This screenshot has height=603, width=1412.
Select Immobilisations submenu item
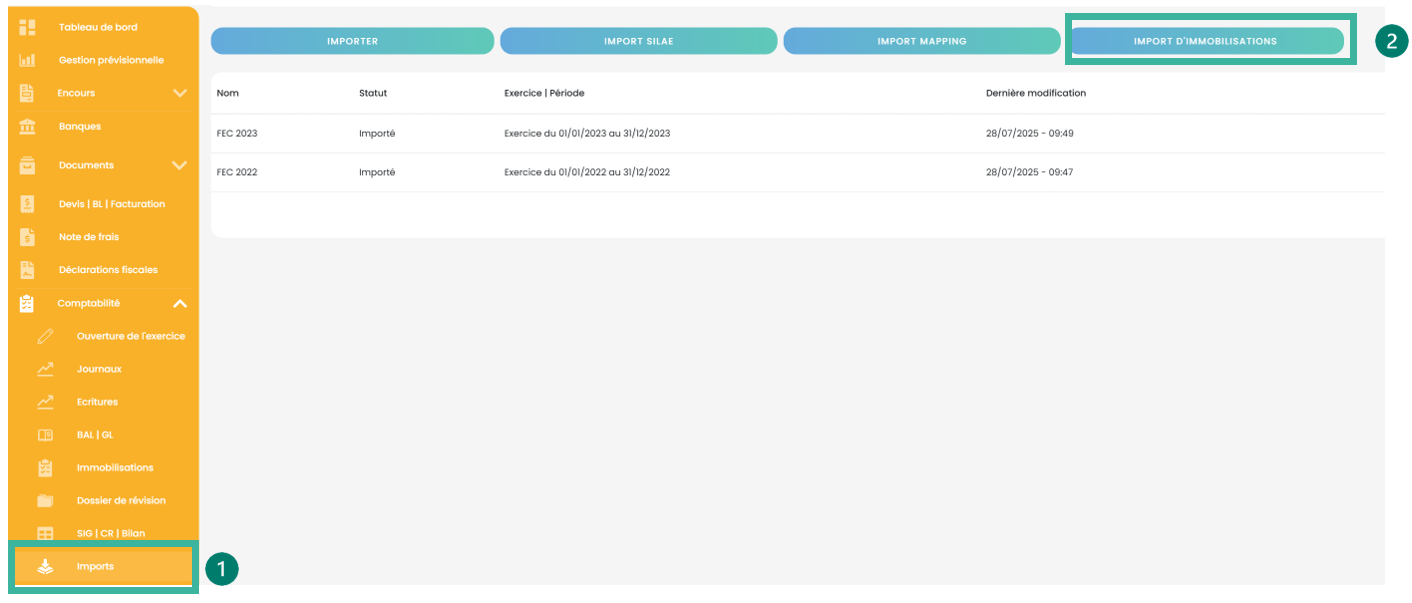(x=115, y=468)
